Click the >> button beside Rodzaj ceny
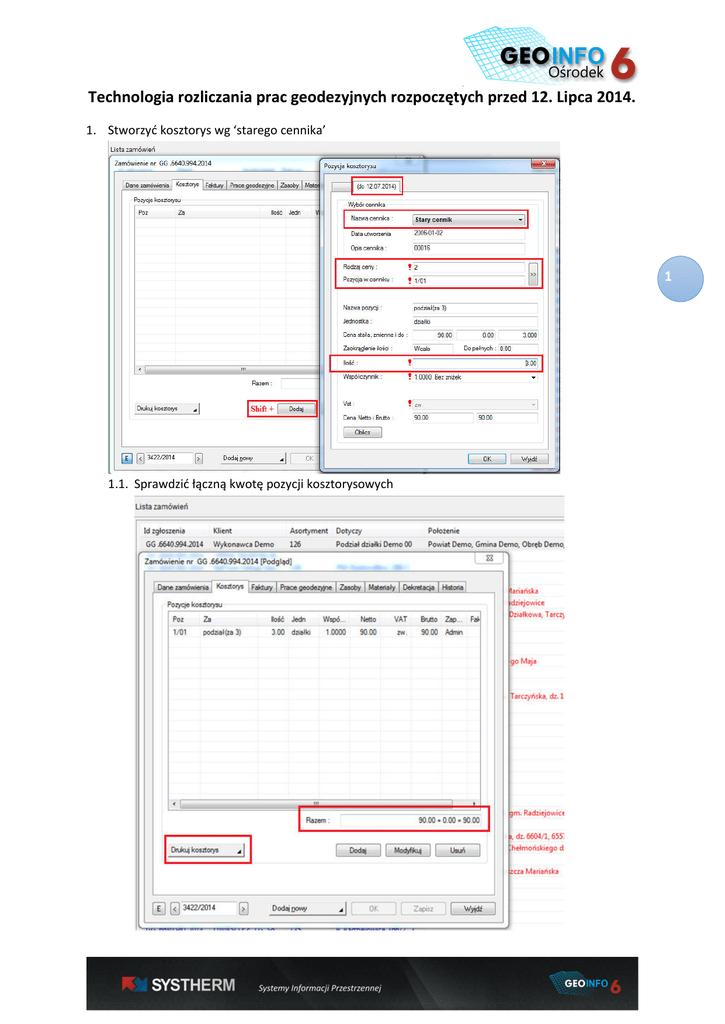 point(533,274)
